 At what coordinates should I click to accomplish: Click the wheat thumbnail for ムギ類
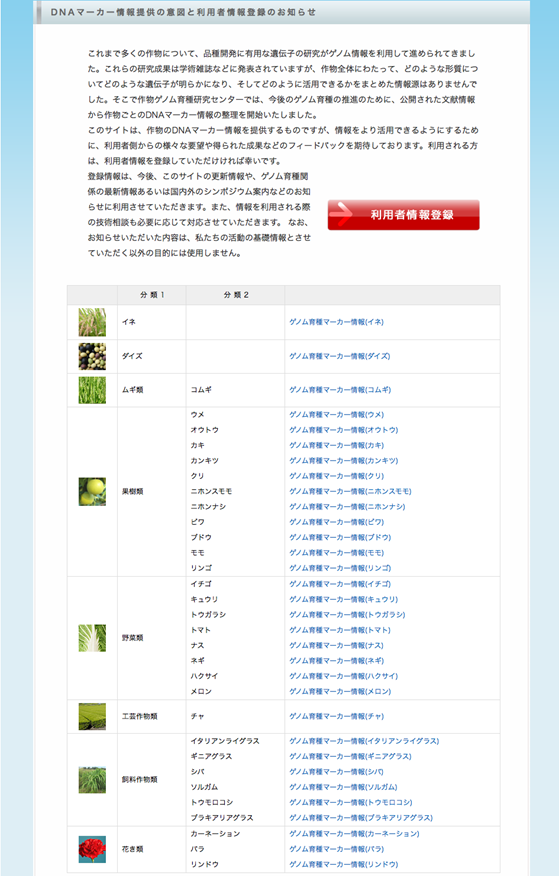pyautogui.click(x=92, y=390)
